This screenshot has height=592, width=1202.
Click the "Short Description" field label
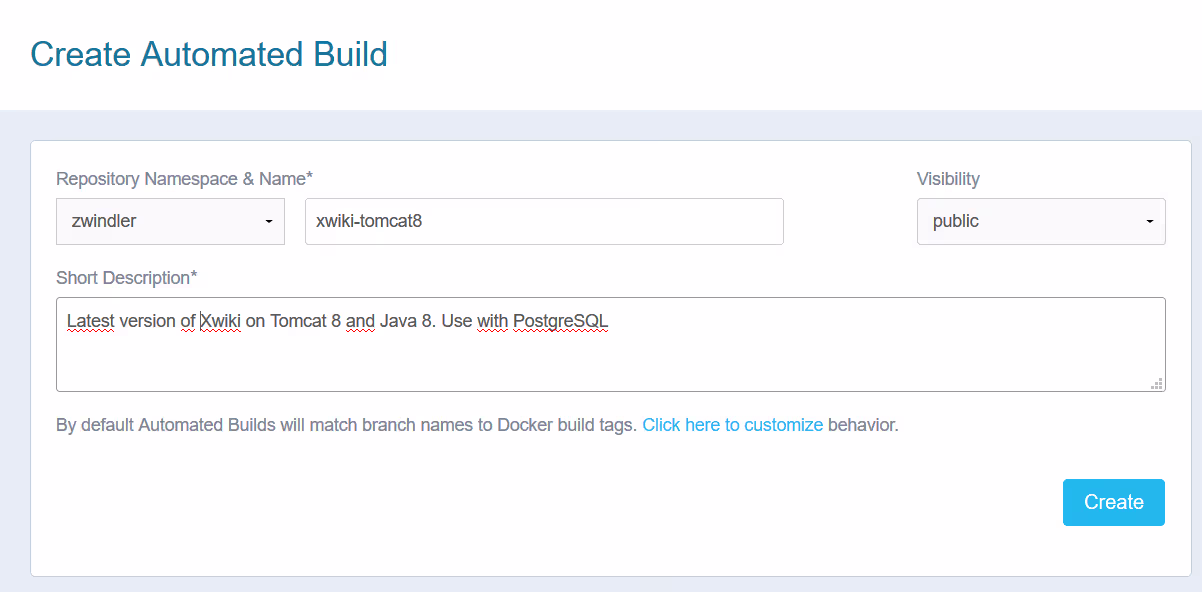click(126, 277)
